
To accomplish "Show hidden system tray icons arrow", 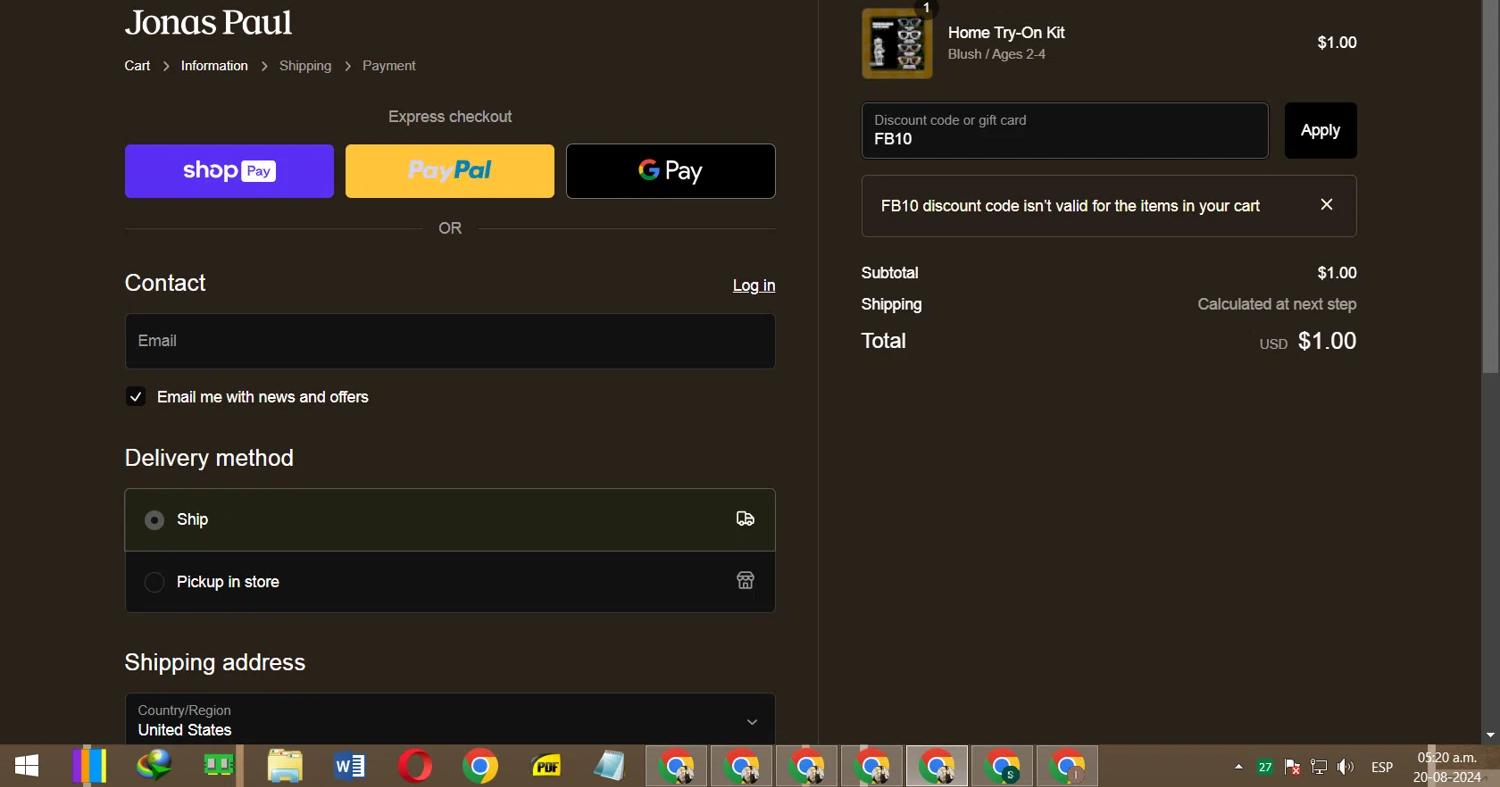I will (x=1238, y=767).
